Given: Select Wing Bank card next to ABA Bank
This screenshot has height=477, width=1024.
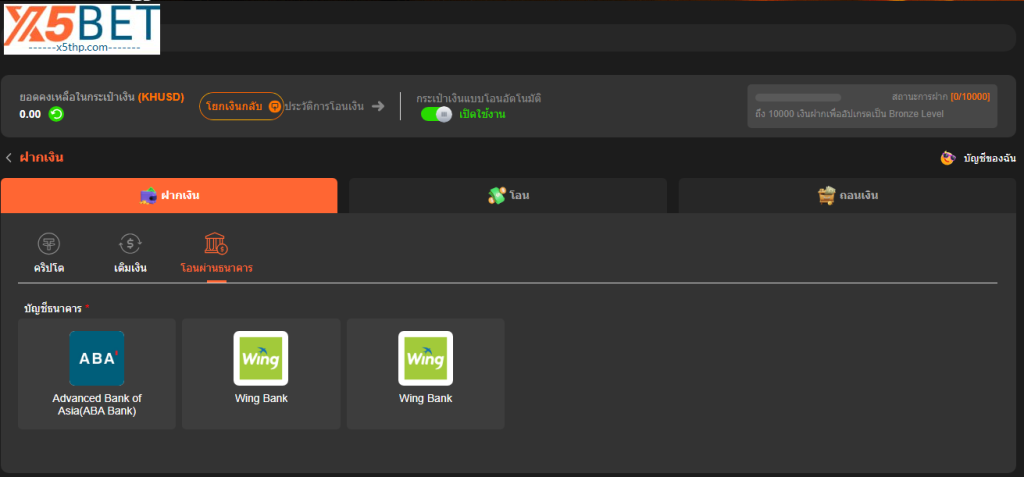Looking at the screenshot, I should coord(261,373).
